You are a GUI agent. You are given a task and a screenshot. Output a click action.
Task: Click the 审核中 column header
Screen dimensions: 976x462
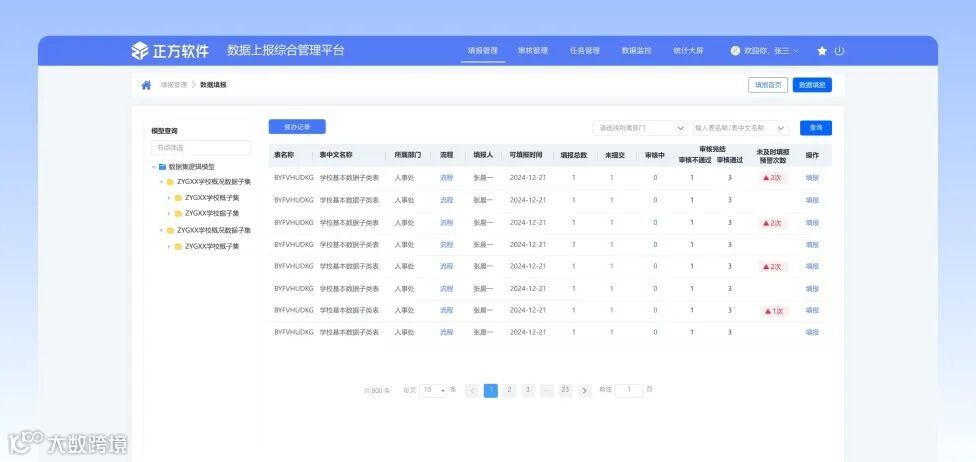[655, 155]
